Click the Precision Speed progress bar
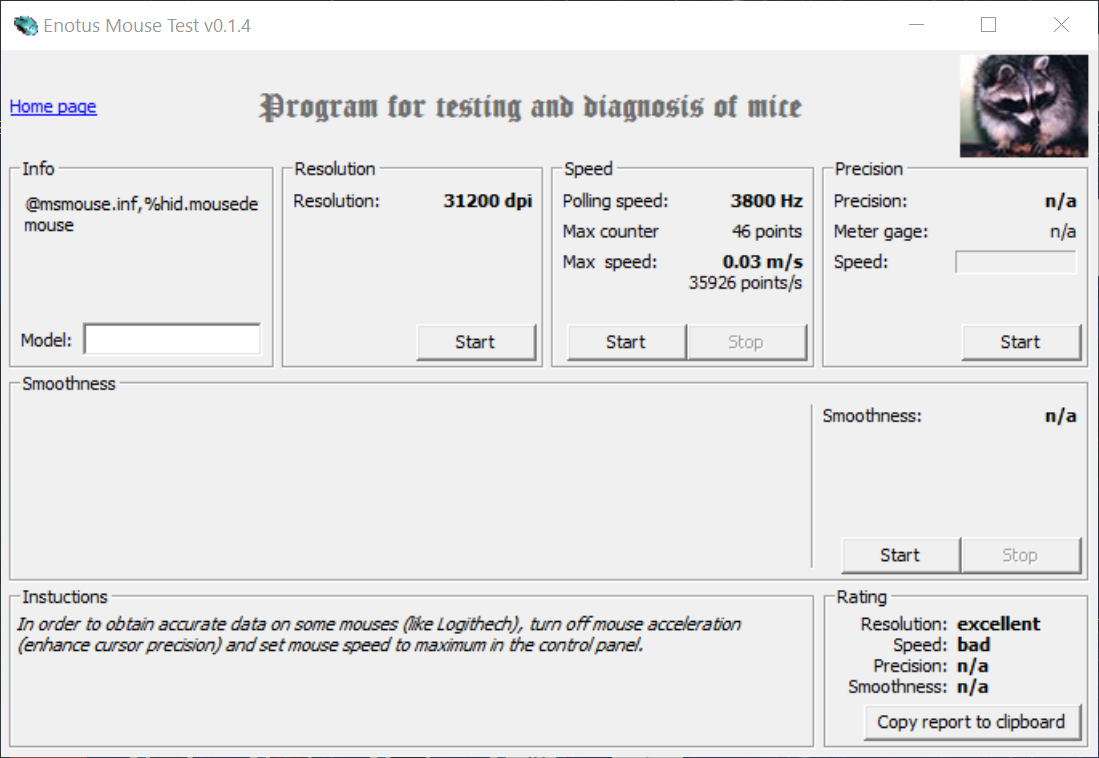Image resolution: width=1099 pixels, height=758 pixels. 1016,262
